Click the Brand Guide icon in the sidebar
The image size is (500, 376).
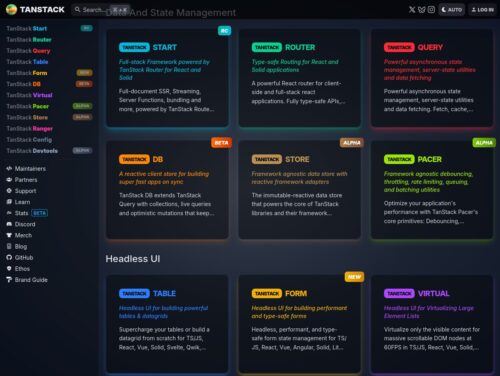[9, 280]
